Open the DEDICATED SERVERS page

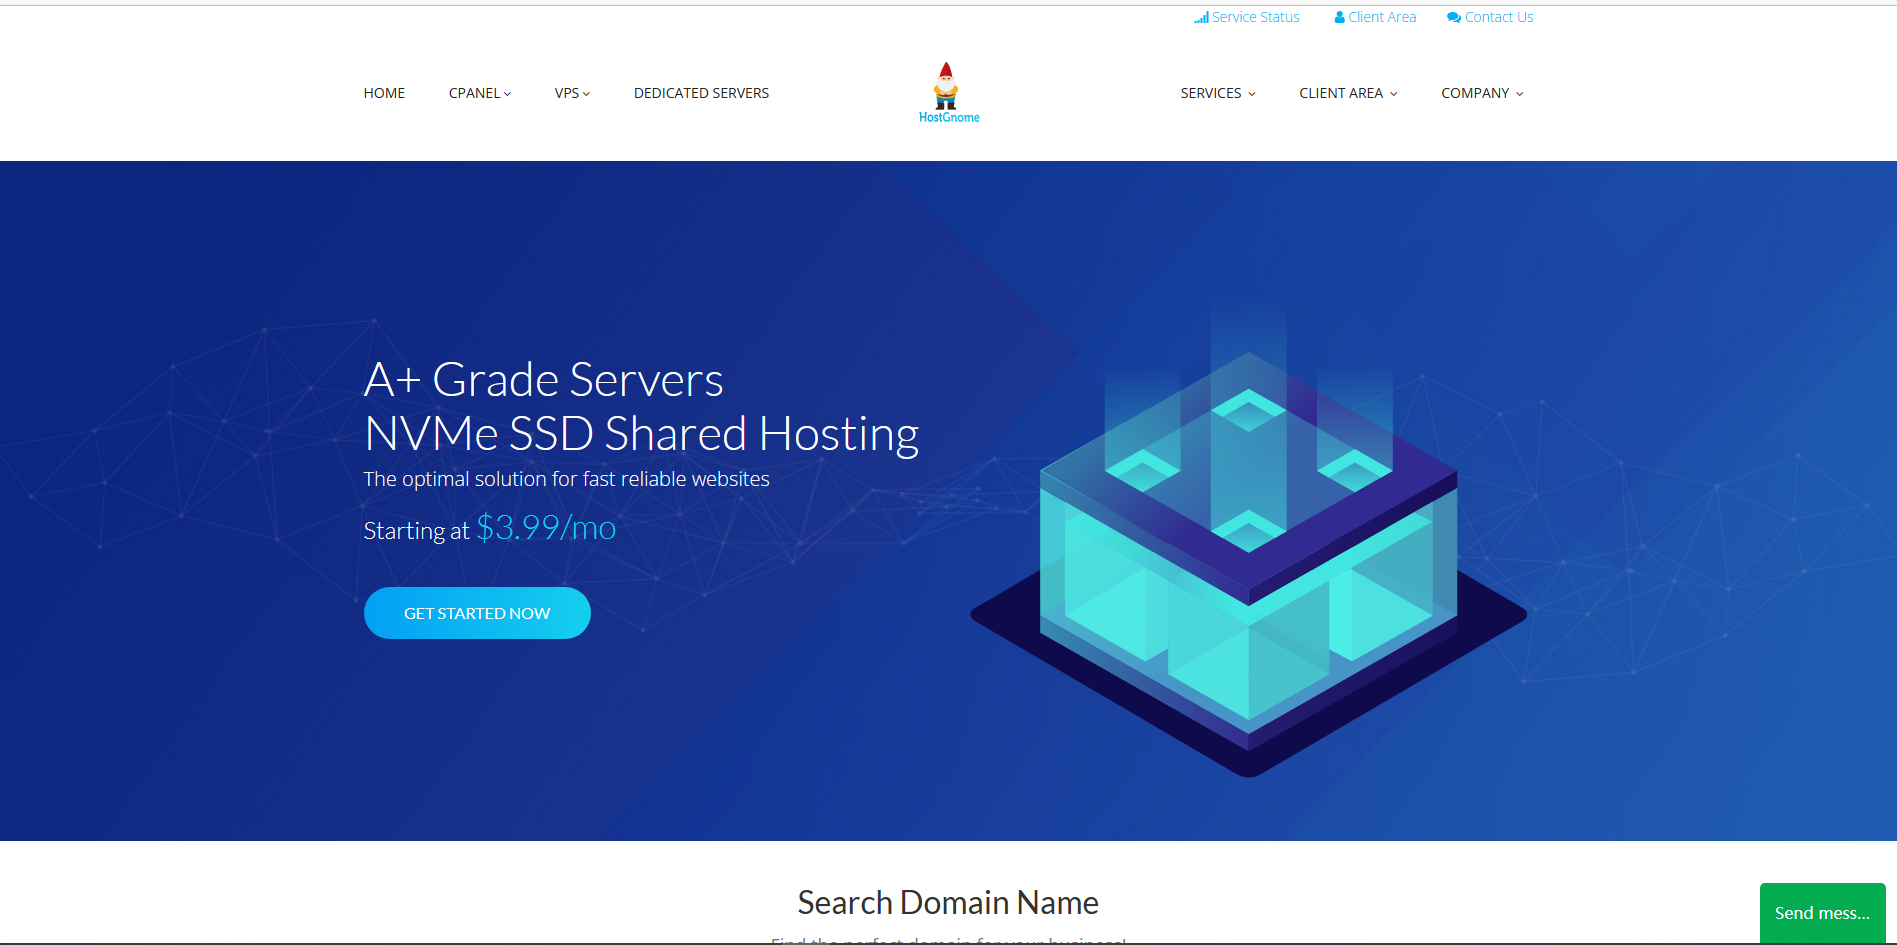(701, 93)
